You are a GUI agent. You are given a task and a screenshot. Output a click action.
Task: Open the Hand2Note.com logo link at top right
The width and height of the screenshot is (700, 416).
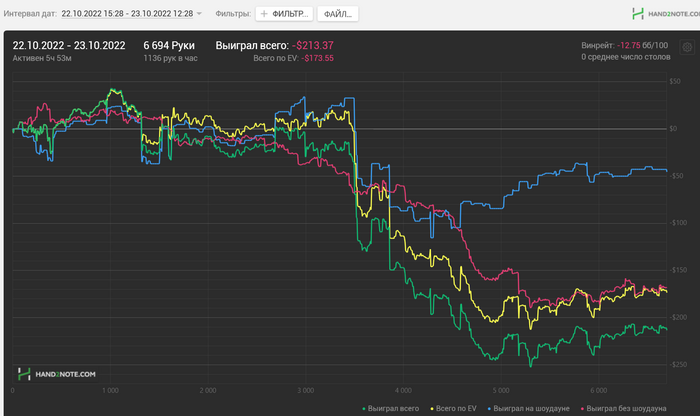[666, 14]
